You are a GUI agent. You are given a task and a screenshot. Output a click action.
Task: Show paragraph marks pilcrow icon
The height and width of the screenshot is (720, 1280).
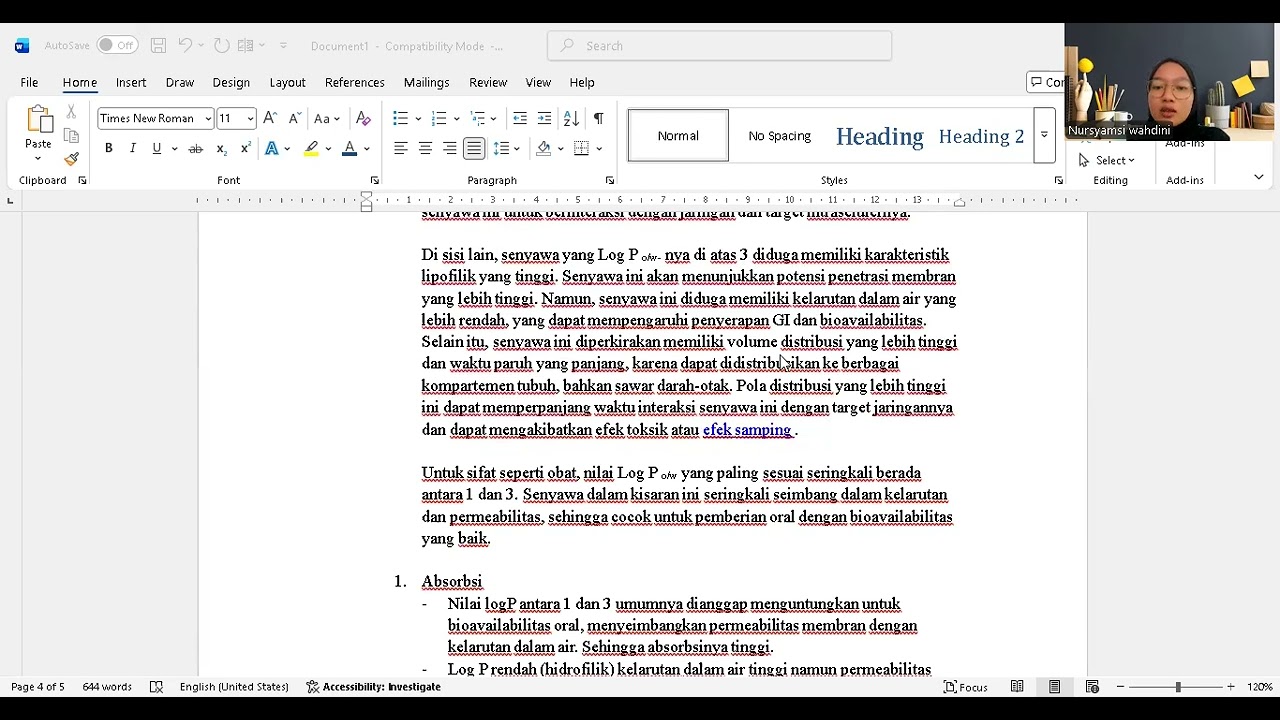pos(598,118)
